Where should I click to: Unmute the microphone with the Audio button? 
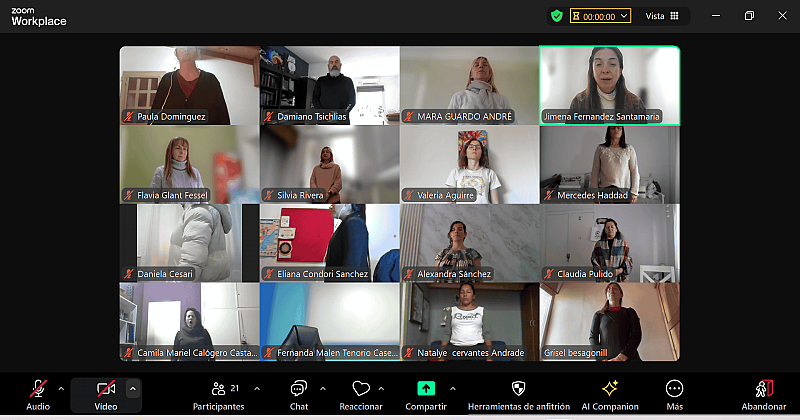point(38,390)
